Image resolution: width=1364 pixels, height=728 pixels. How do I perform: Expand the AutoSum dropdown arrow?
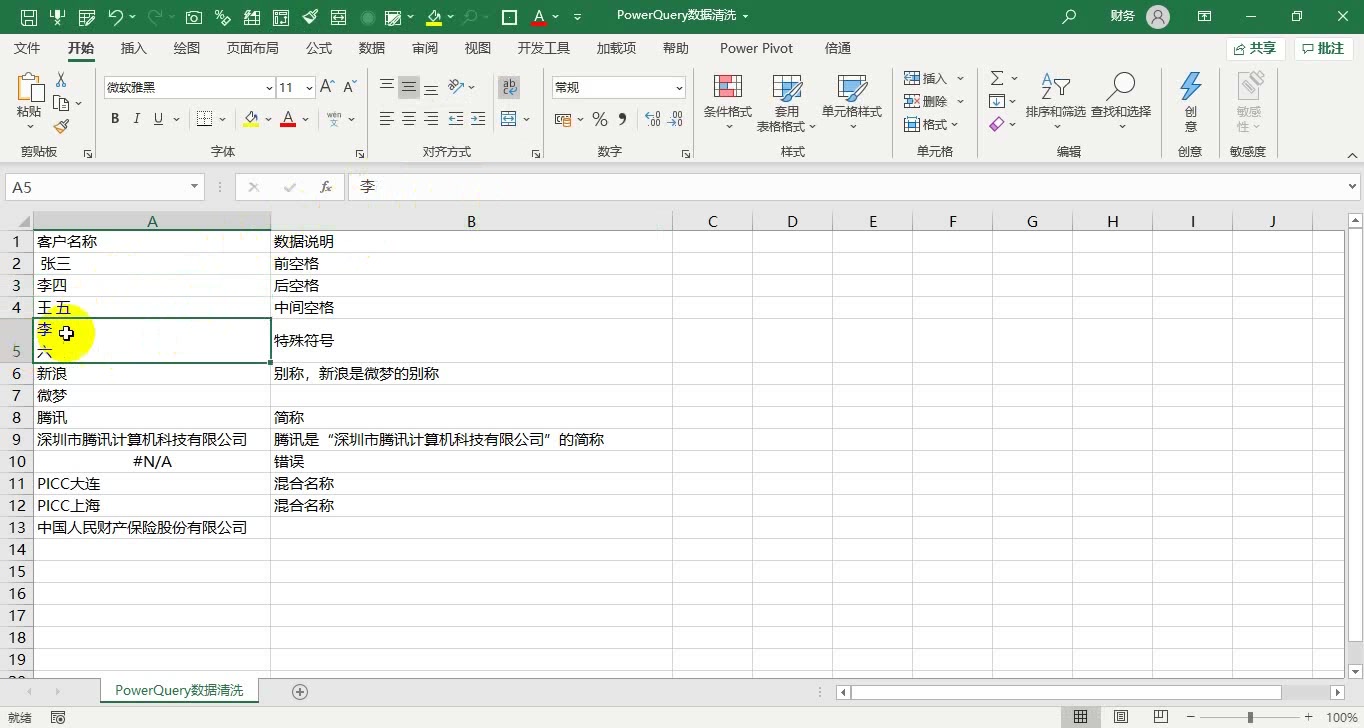1014,78
